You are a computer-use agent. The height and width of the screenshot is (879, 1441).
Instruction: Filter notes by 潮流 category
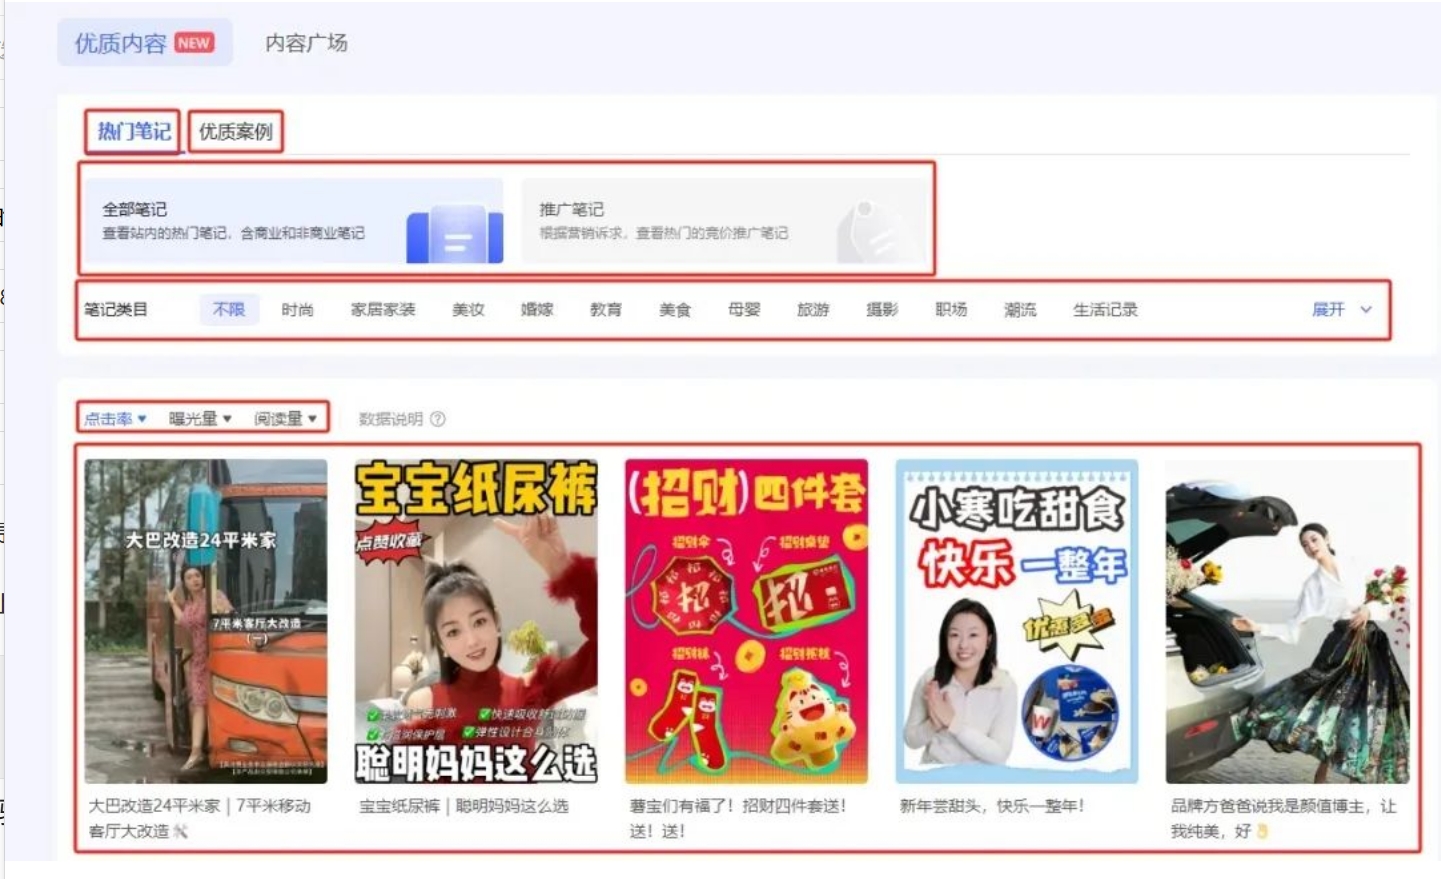(x=1020, y=310)
